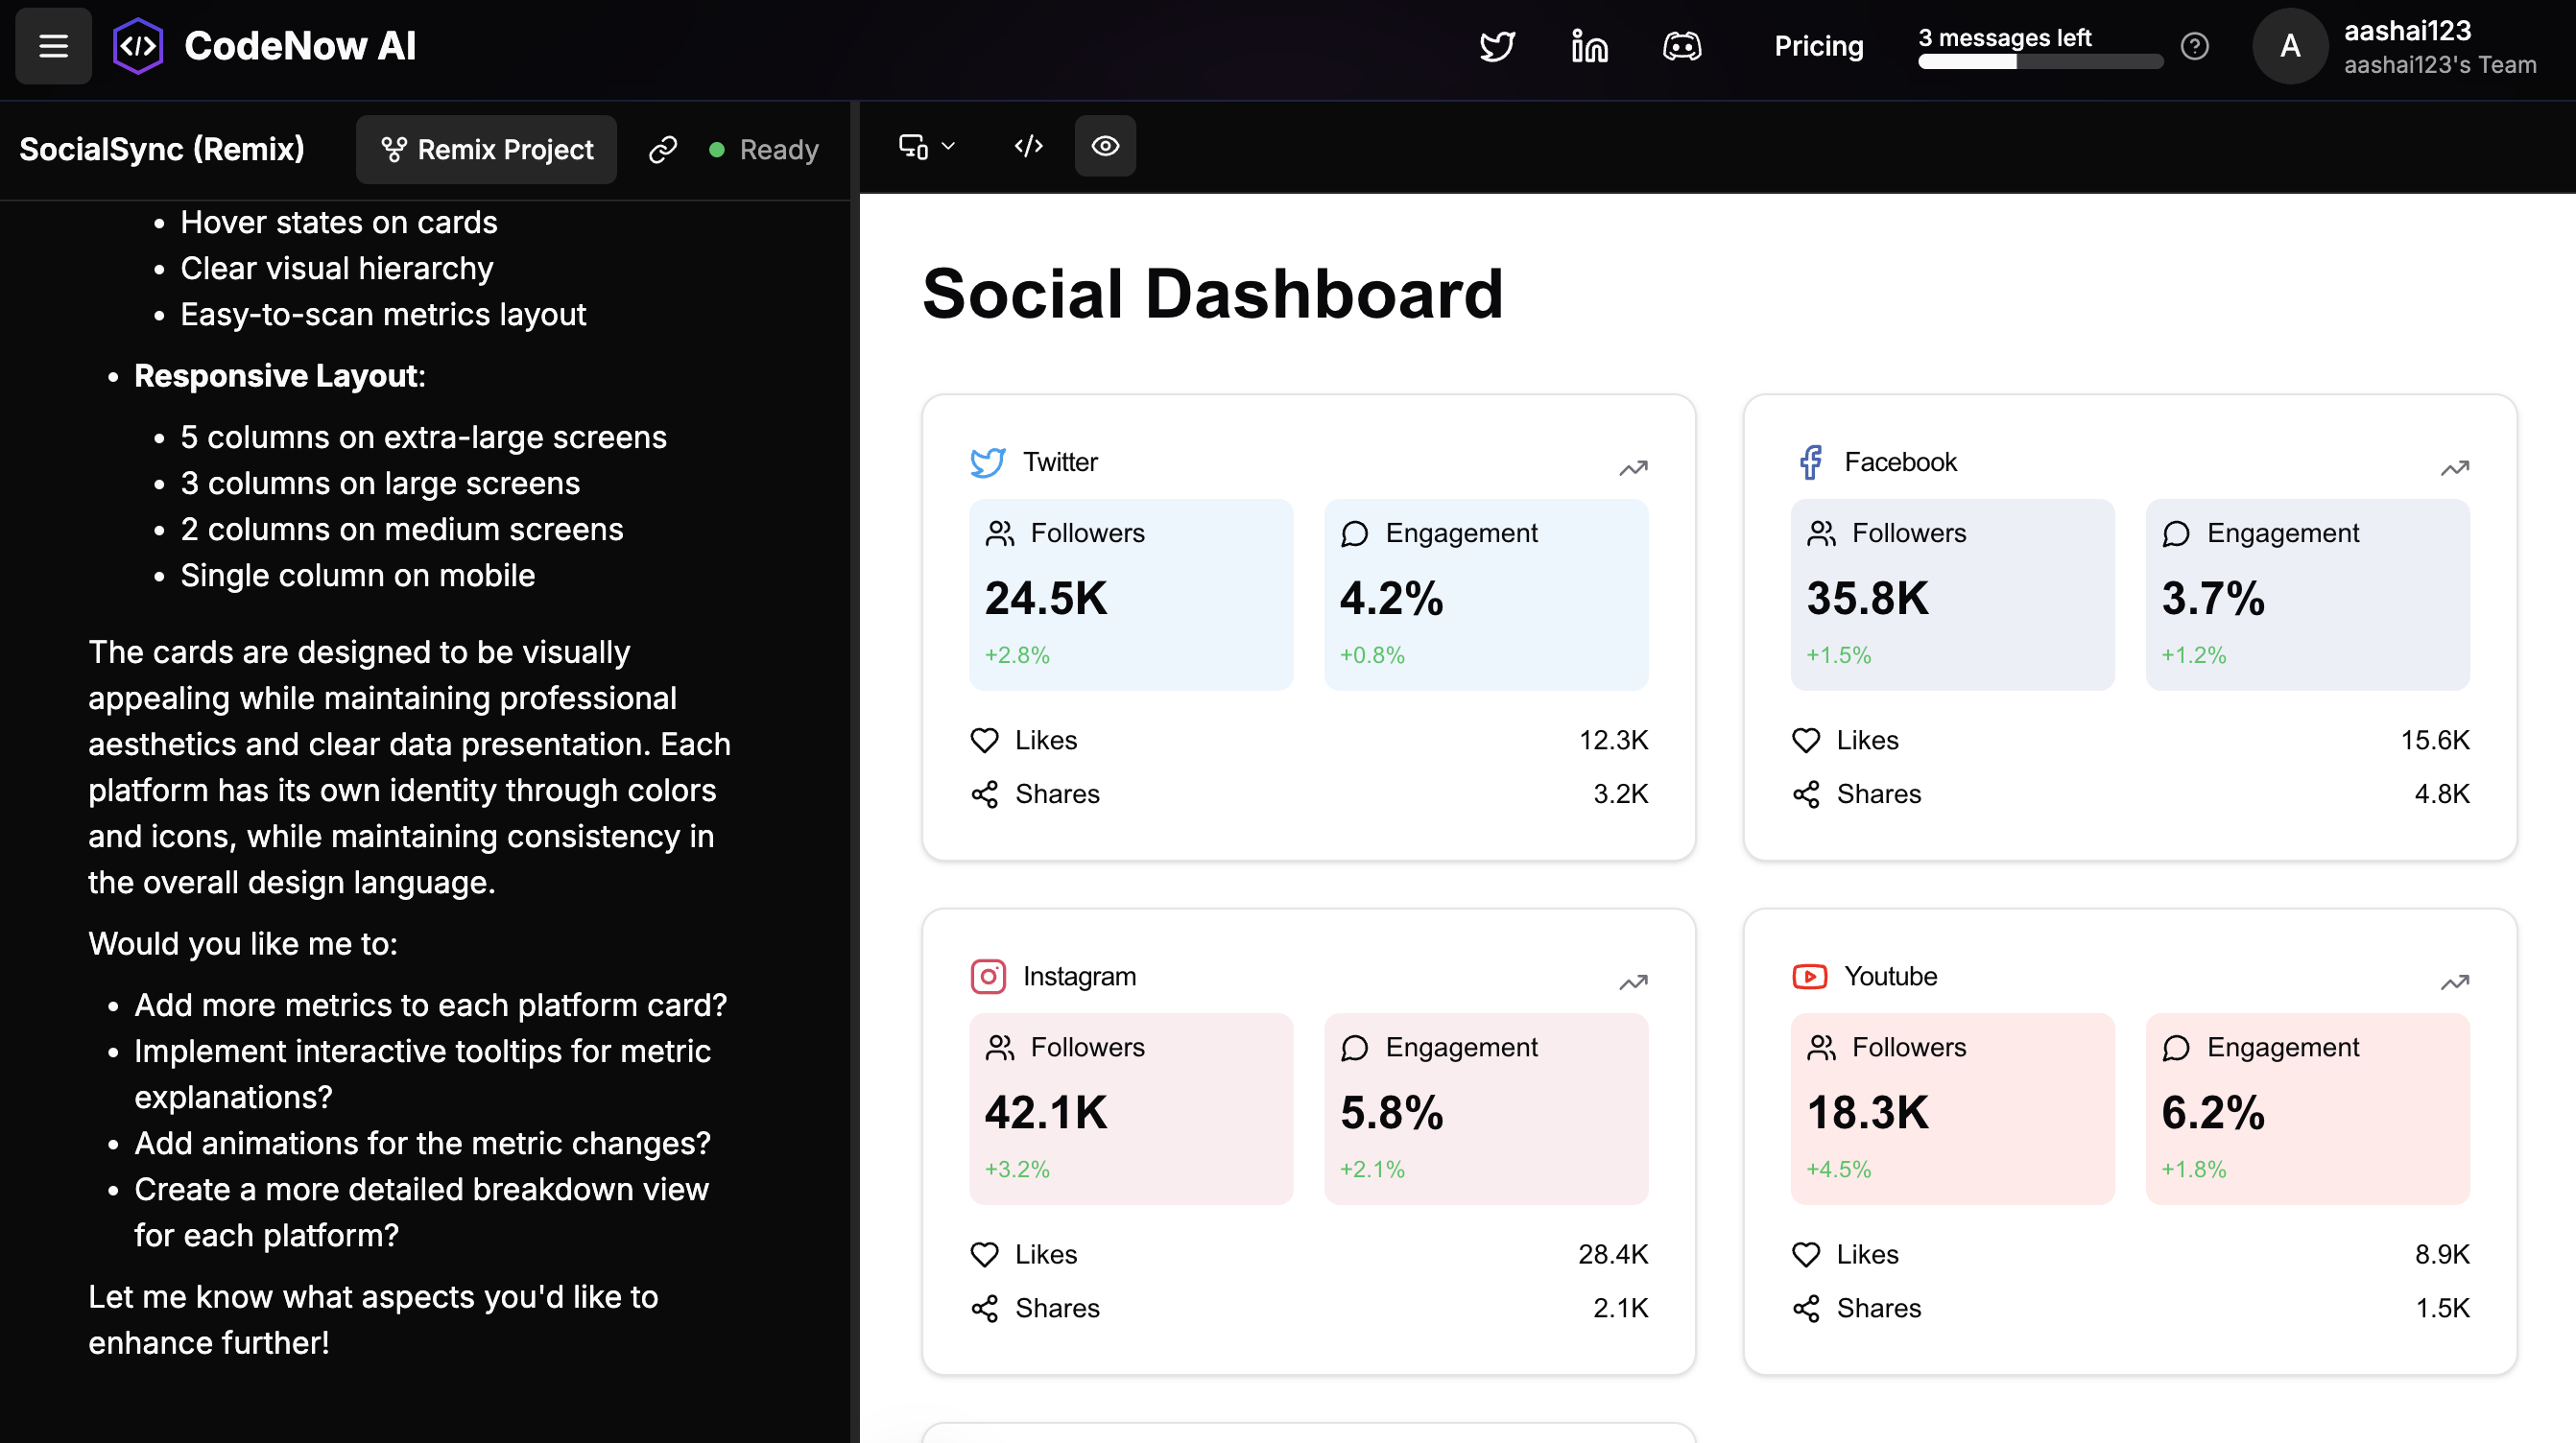Expand the device size dropdown
Viewport: 2576px width, 1443px height.
point(927,146)
